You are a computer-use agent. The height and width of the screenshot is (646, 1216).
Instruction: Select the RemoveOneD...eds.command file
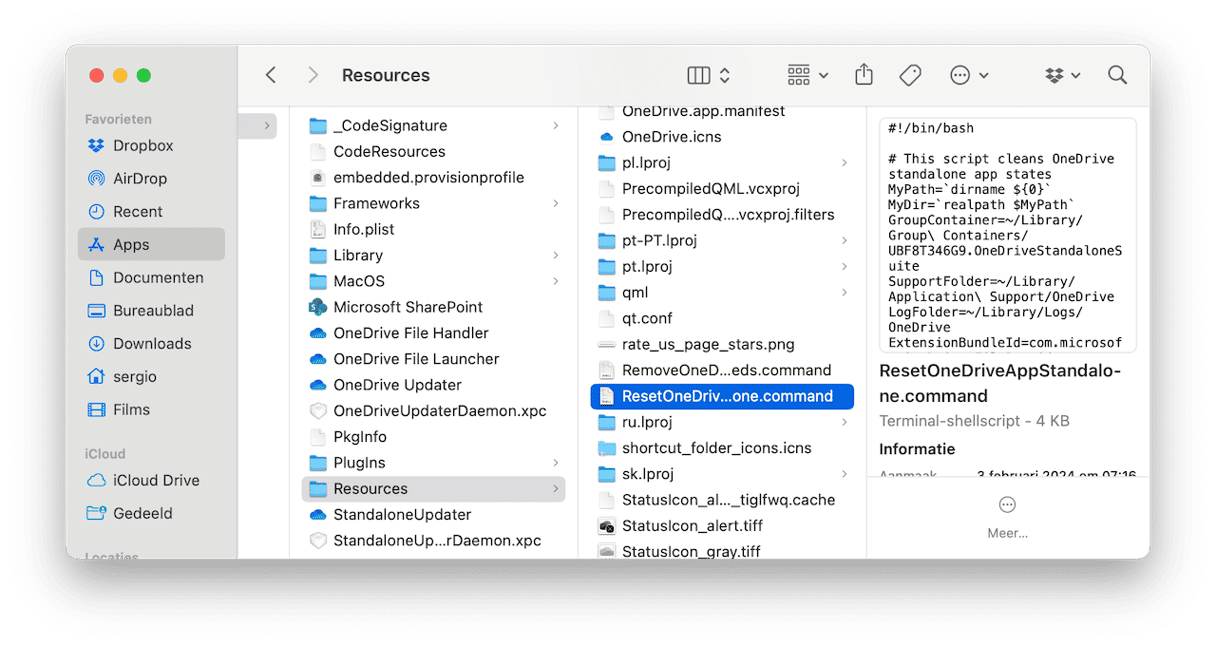click(722, 370)
